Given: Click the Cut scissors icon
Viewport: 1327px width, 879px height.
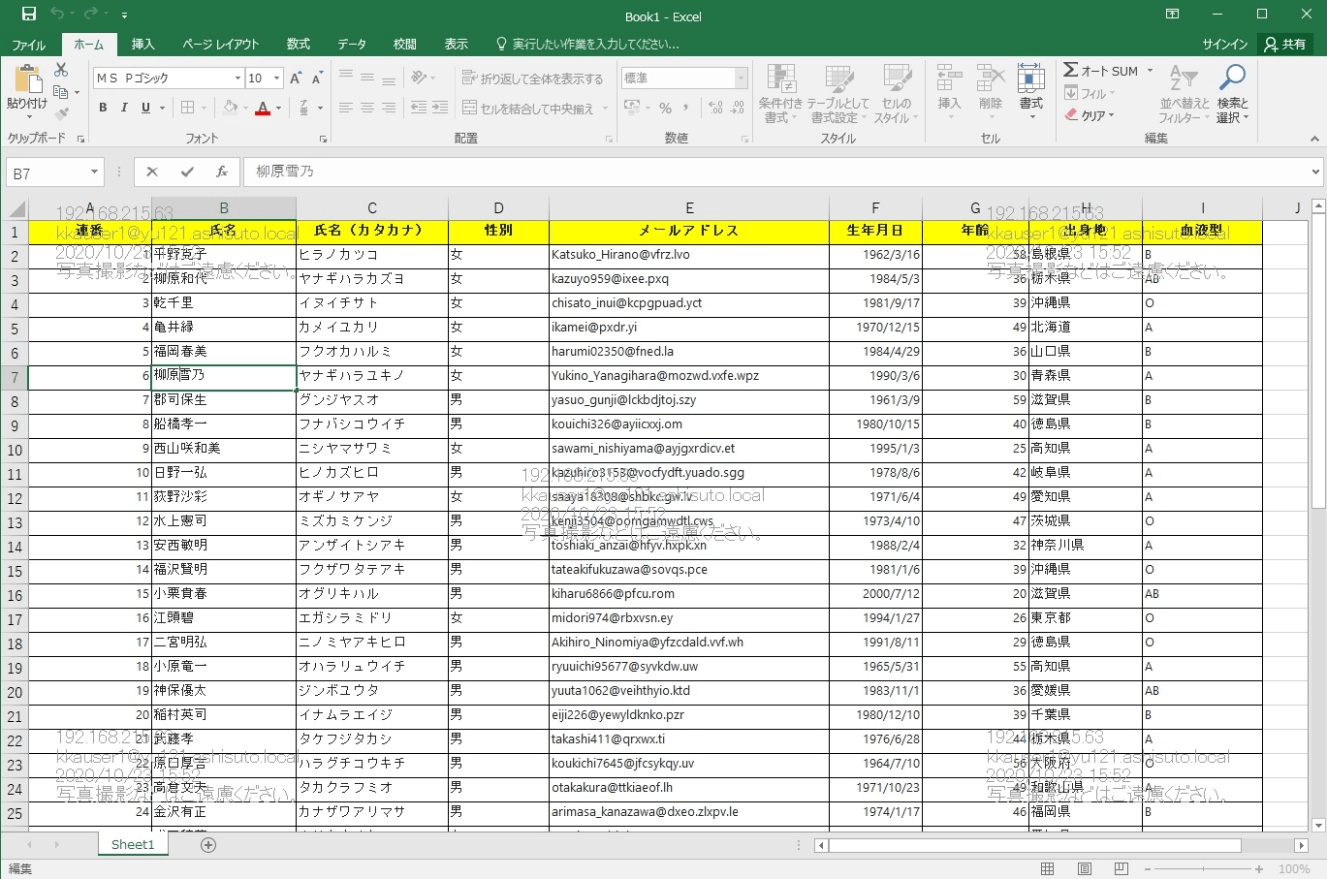Looking at the screenshot, I should coord(61,70).
